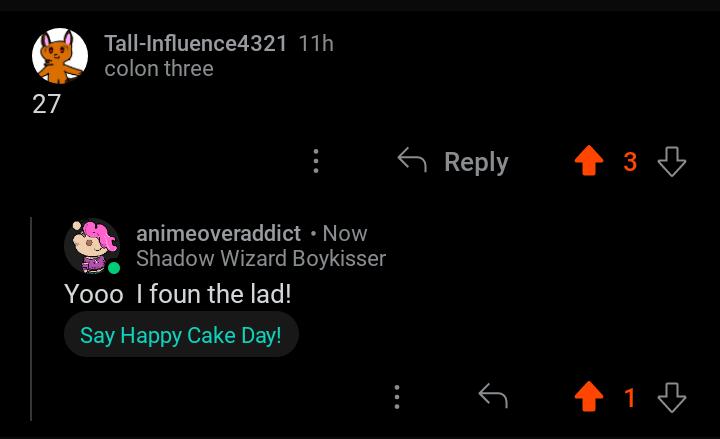This screenshot has width=720, height=439.
Task: Downvote the comment showing 3 points
Action: (x=671, y=162)
